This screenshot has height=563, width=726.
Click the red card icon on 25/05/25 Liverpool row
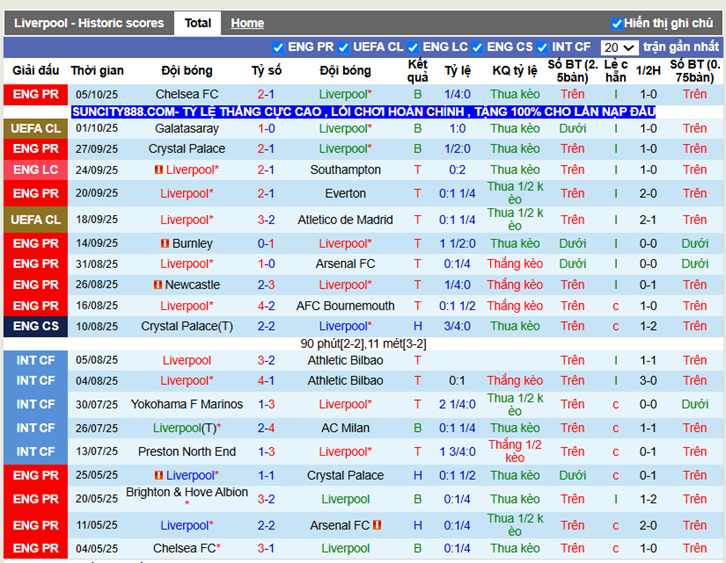(x=158, y=476)
